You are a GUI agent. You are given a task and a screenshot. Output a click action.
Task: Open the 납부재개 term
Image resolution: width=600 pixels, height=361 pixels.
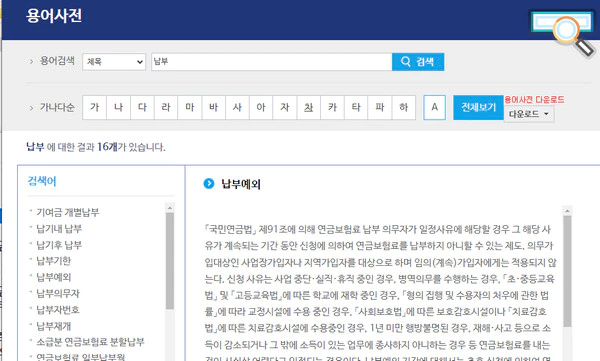coord(54,326)
